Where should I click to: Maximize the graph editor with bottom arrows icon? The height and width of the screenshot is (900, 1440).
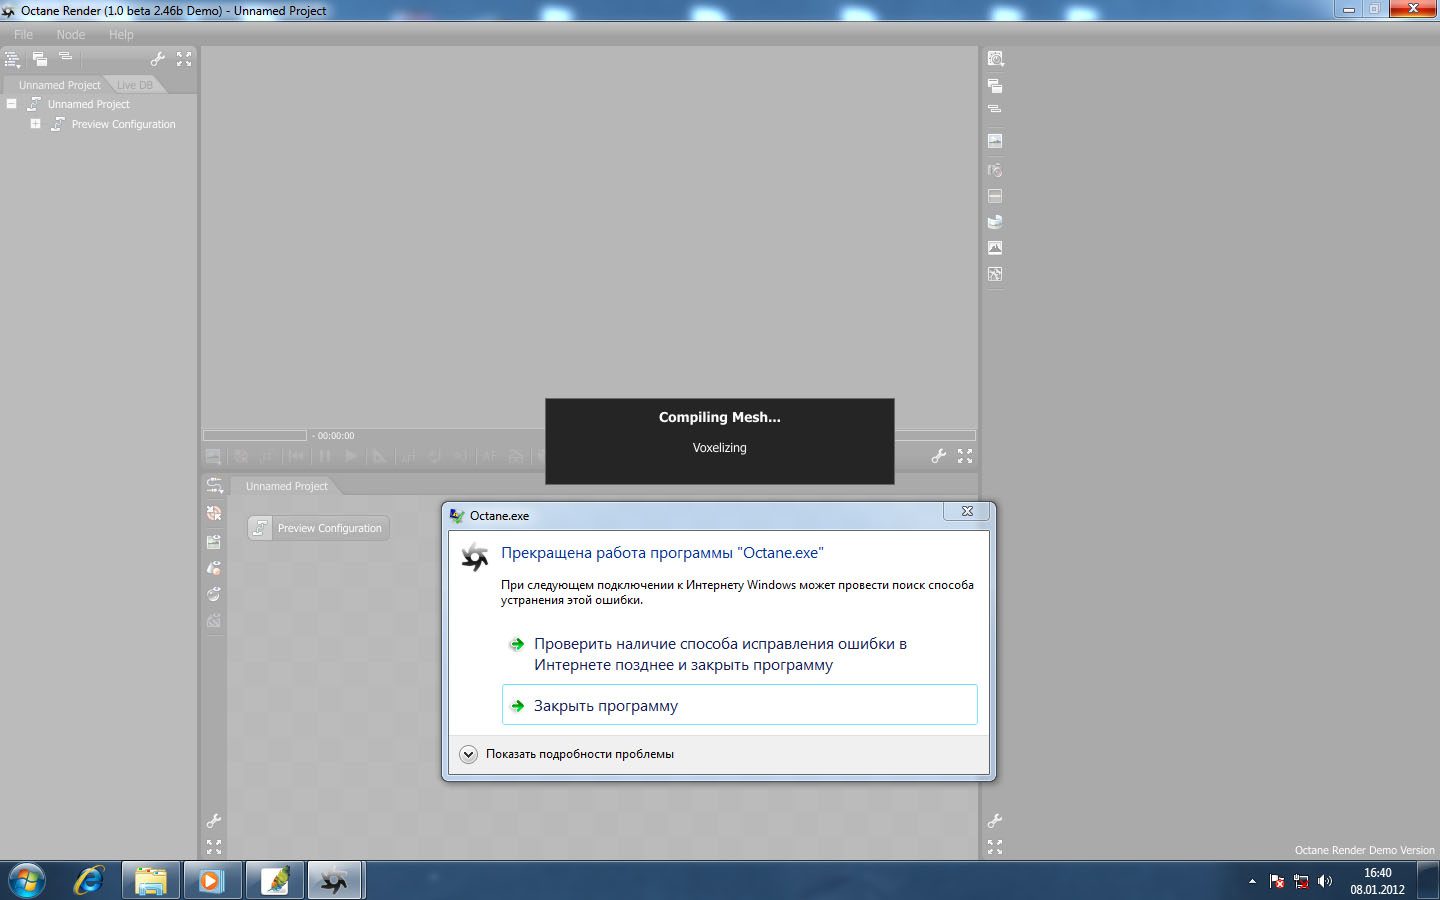click(x=214, y=847)
